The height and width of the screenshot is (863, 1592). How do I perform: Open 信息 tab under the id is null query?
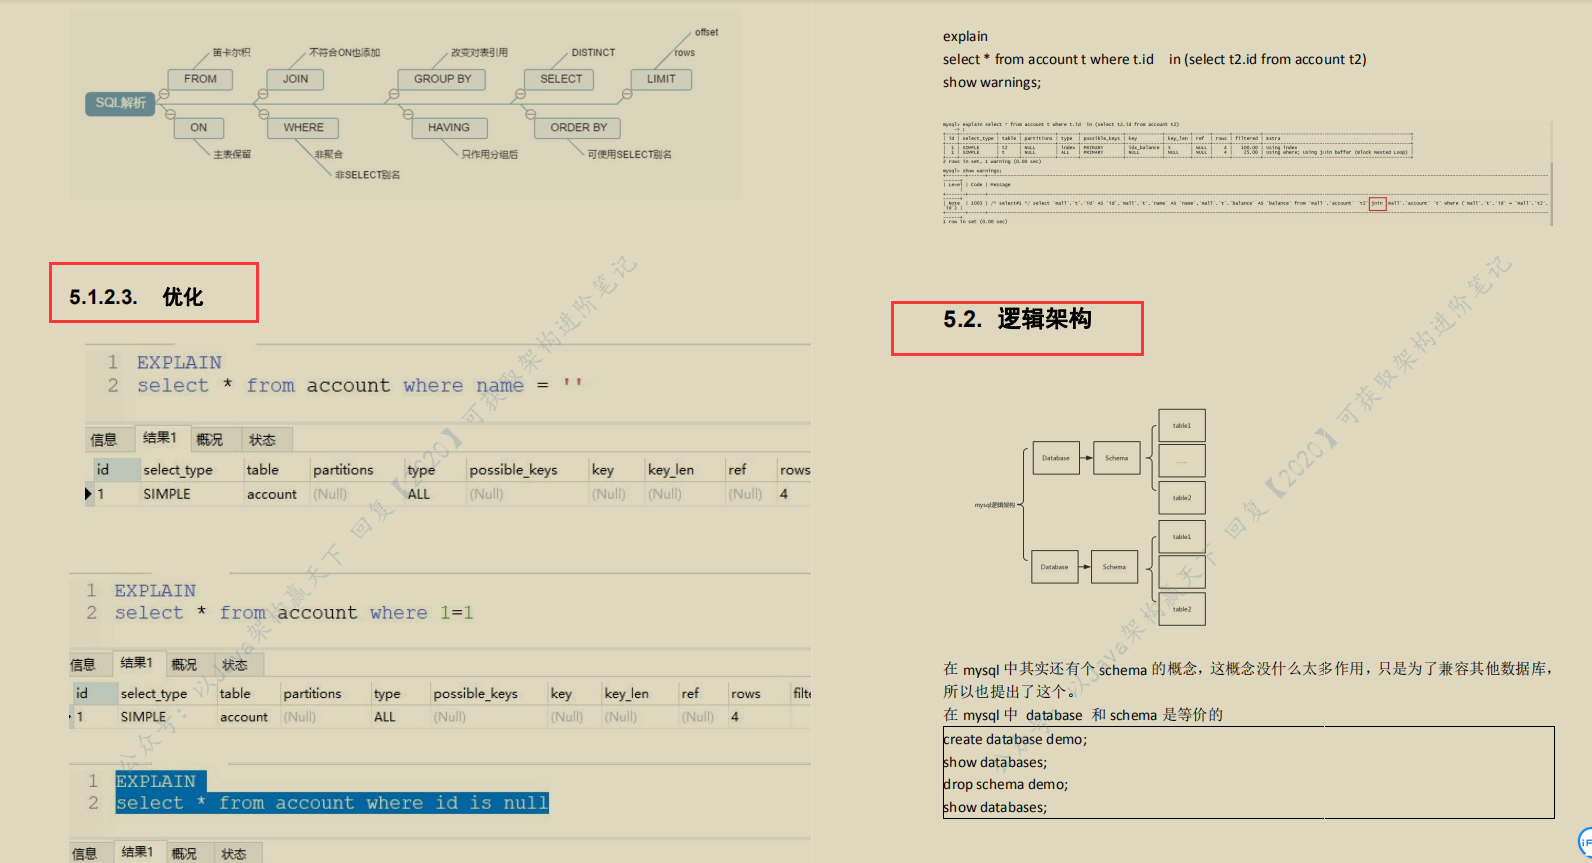tap(85, 854)
